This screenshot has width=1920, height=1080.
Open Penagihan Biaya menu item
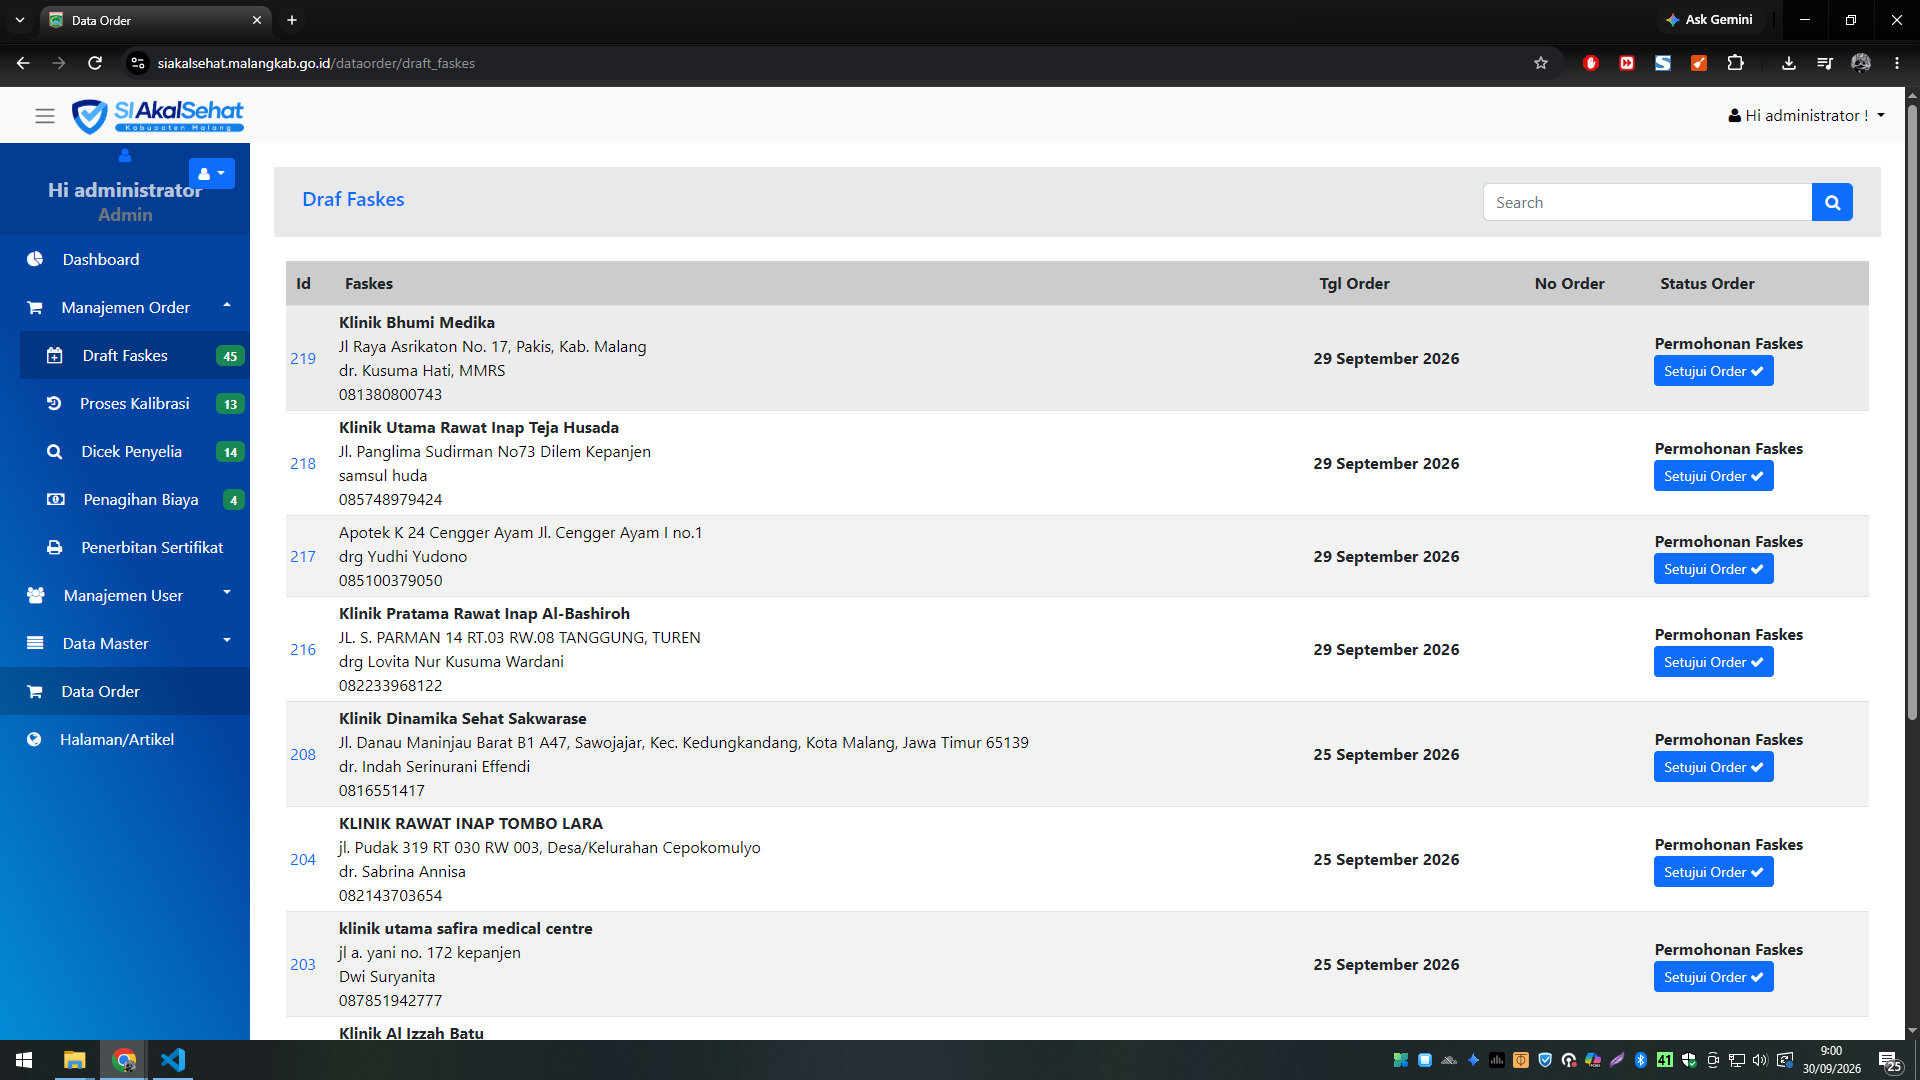[x=135, y=499]
